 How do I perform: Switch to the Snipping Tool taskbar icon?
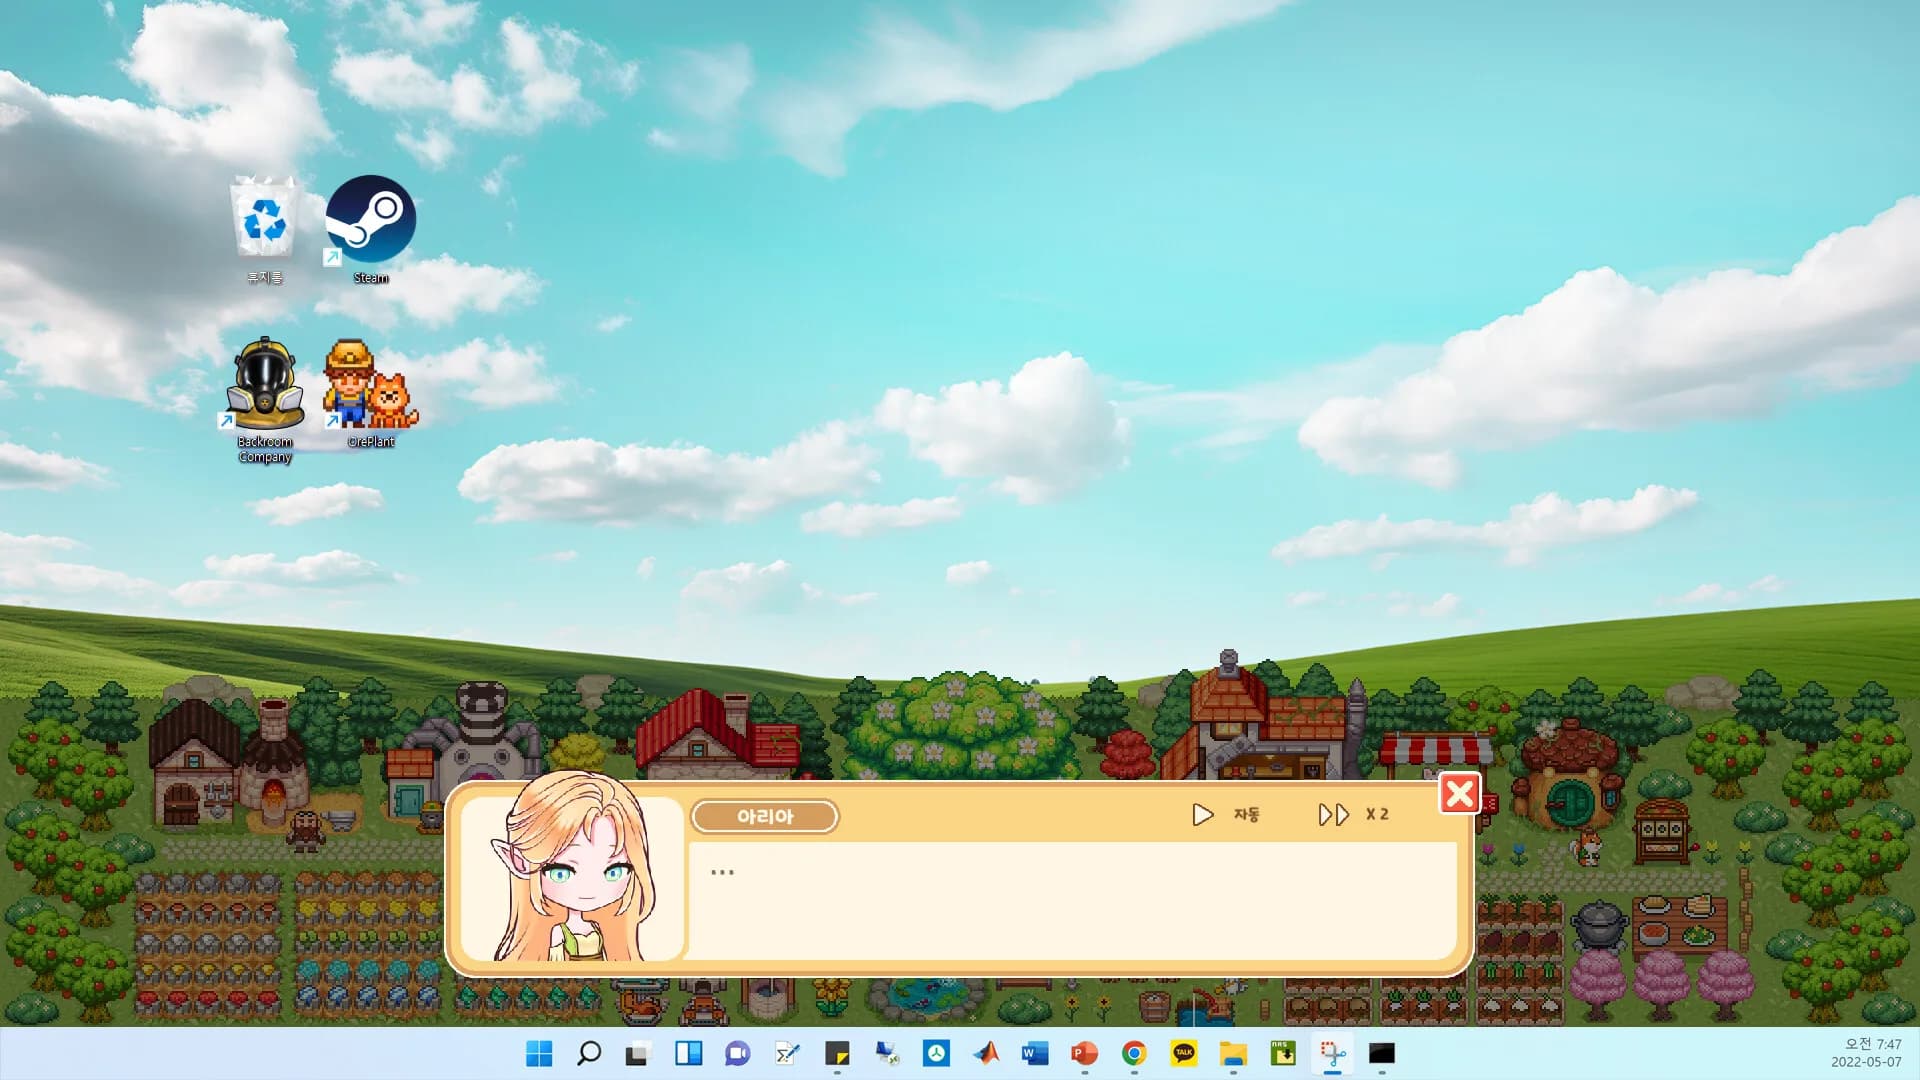1333,1053
